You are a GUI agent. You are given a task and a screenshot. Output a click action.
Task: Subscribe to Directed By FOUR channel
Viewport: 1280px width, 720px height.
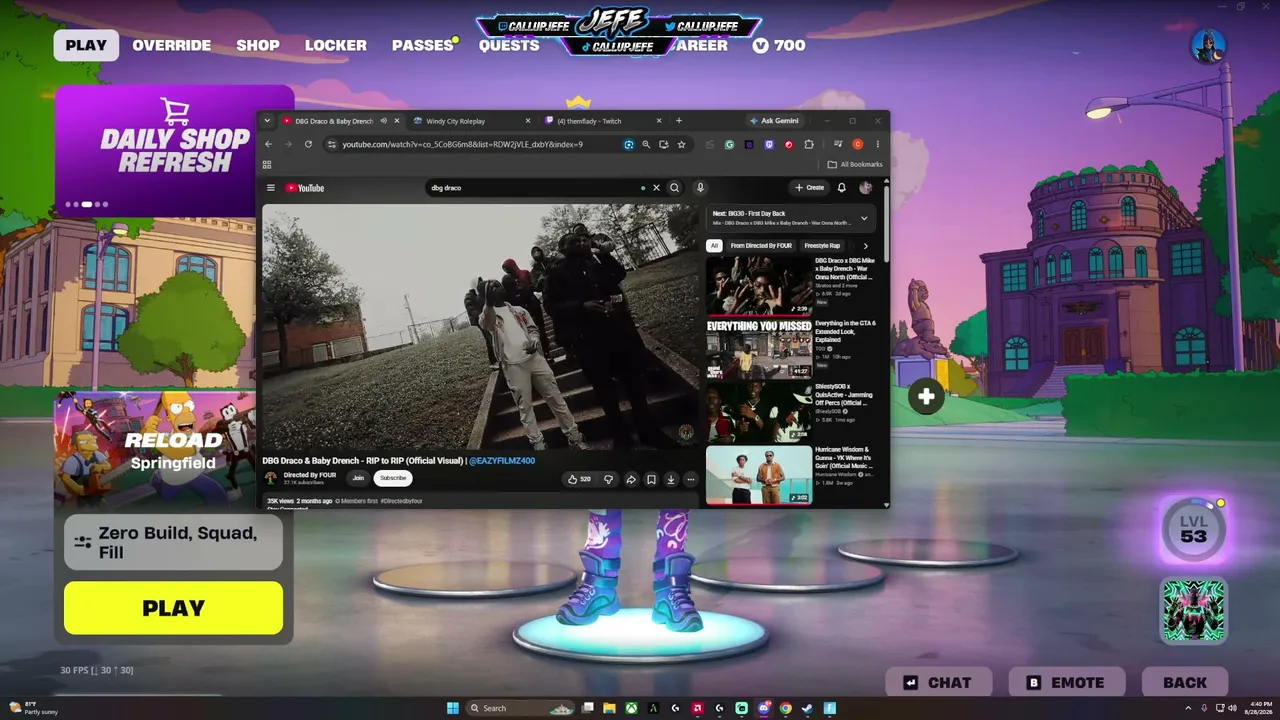coord(393,478)
